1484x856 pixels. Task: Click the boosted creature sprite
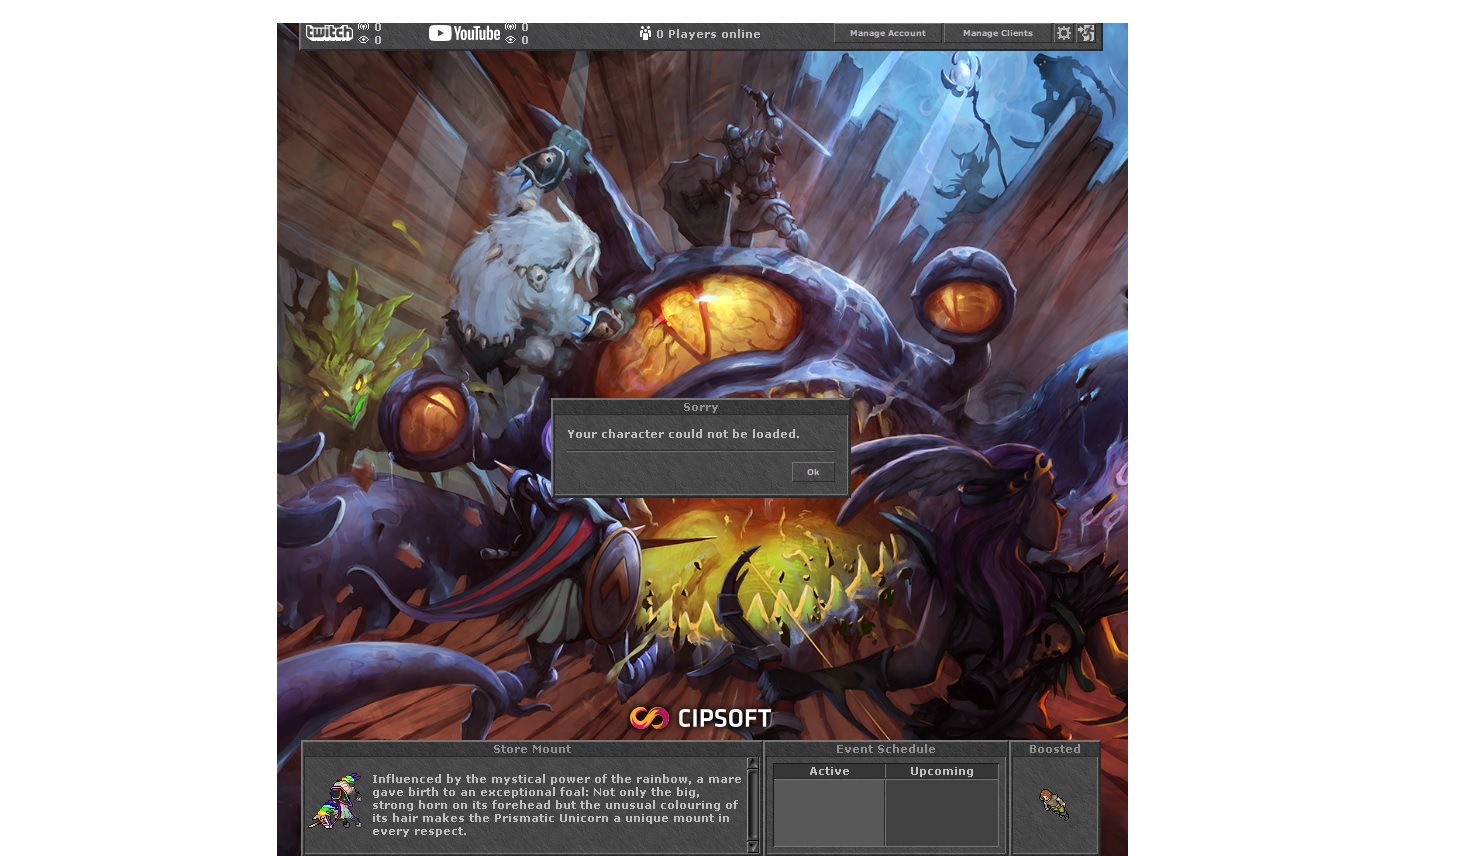click(1054, 803)
